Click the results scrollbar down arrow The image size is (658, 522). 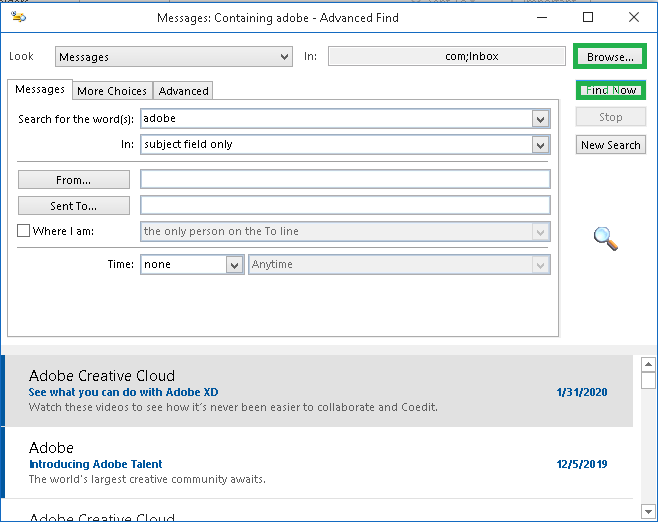click(x=648, y=512)
